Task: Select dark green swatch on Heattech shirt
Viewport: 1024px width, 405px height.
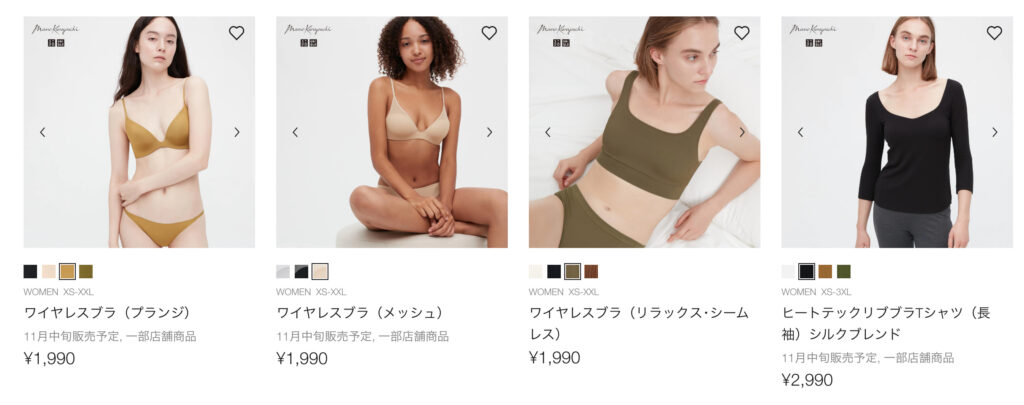Action: pyautogui.click(x=844, y=271)
